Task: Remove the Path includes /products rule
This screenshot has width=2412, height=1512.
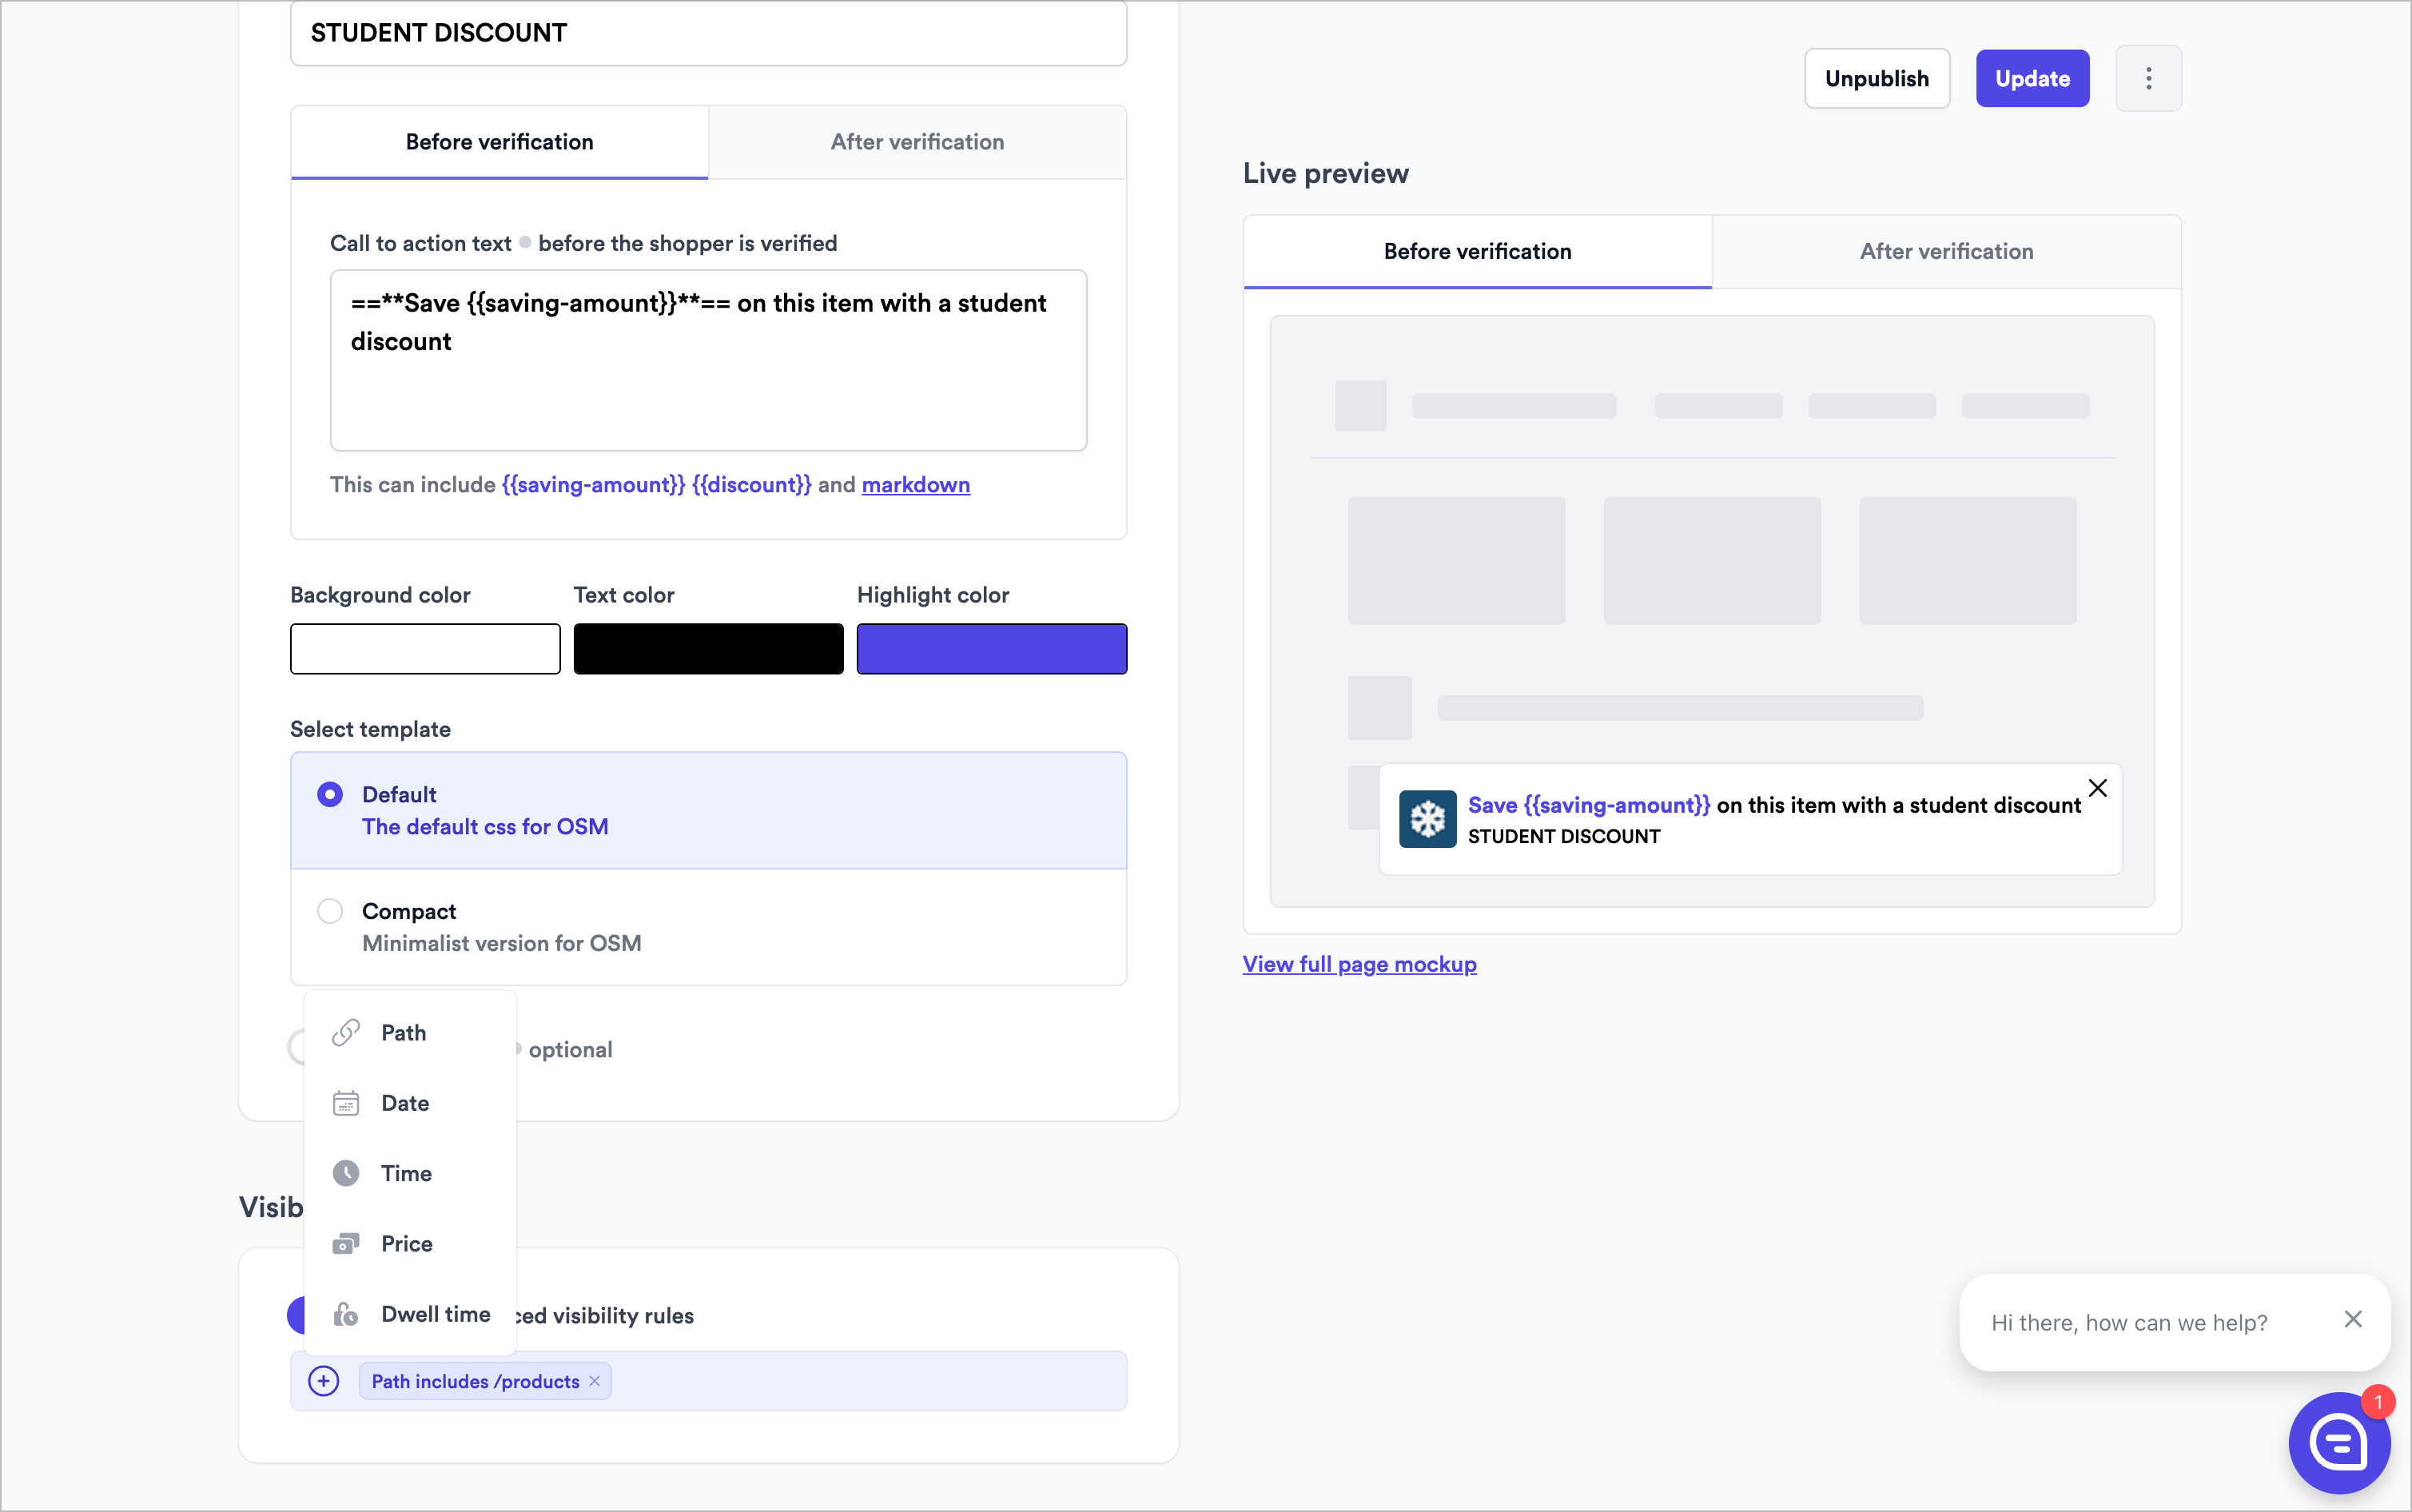Action: (595, 1381)
